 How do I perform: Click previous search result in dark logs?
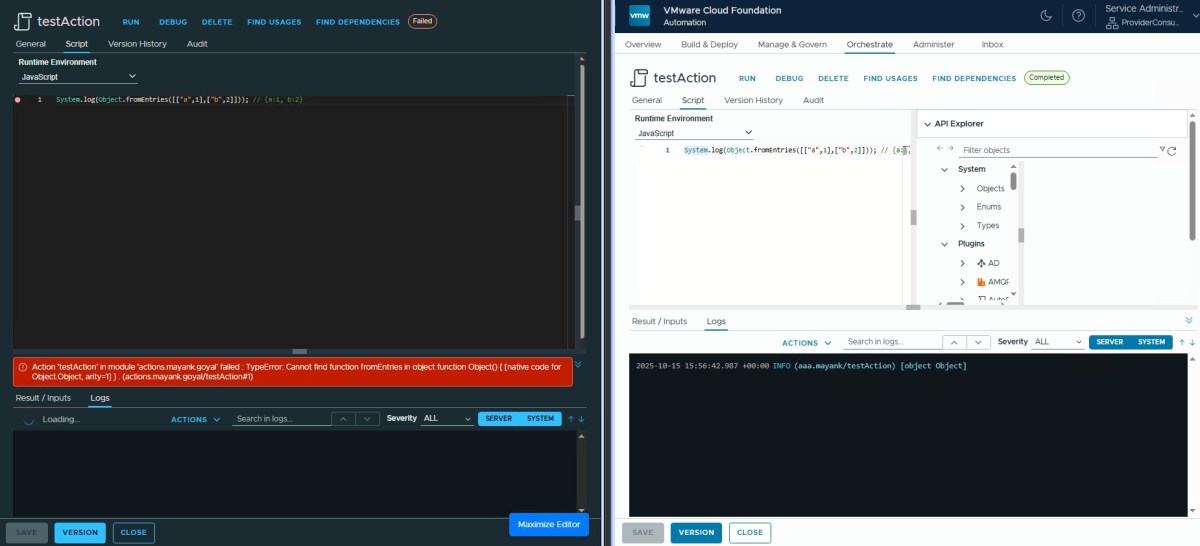(343, 419)
